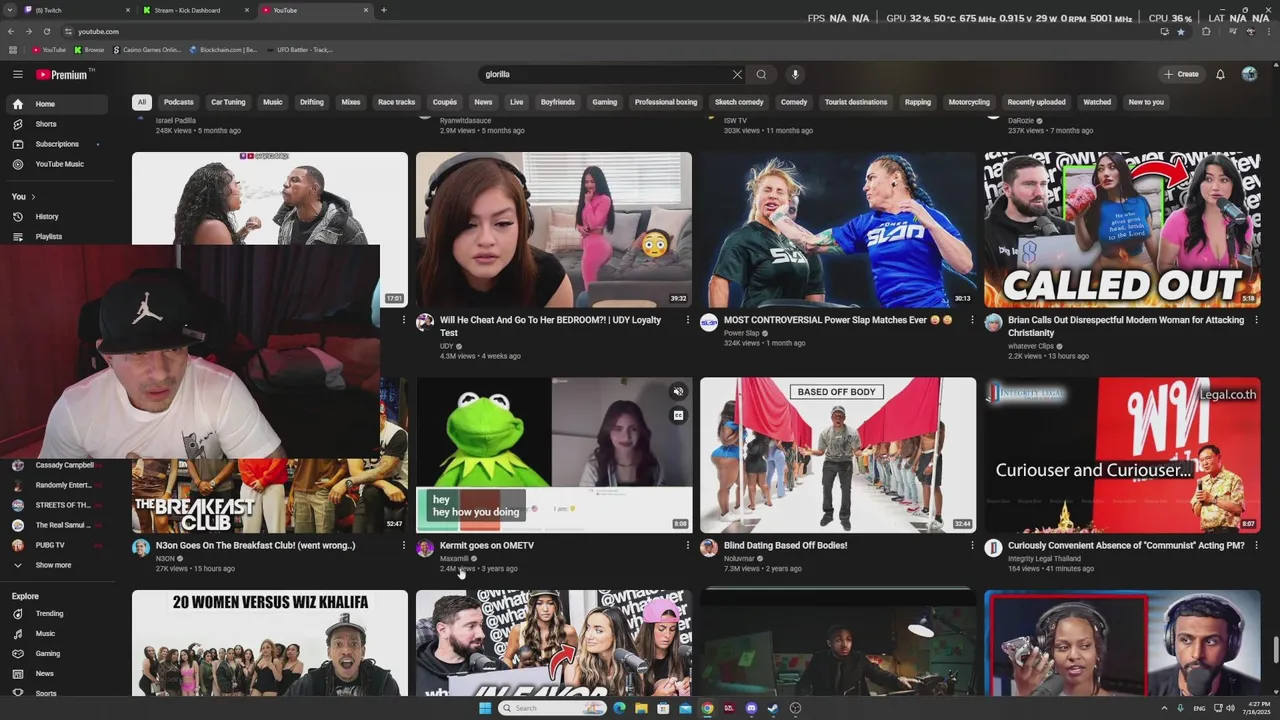Open the whatever Clips channel link
1280x720 pixels.
[x=1031, y=346]
